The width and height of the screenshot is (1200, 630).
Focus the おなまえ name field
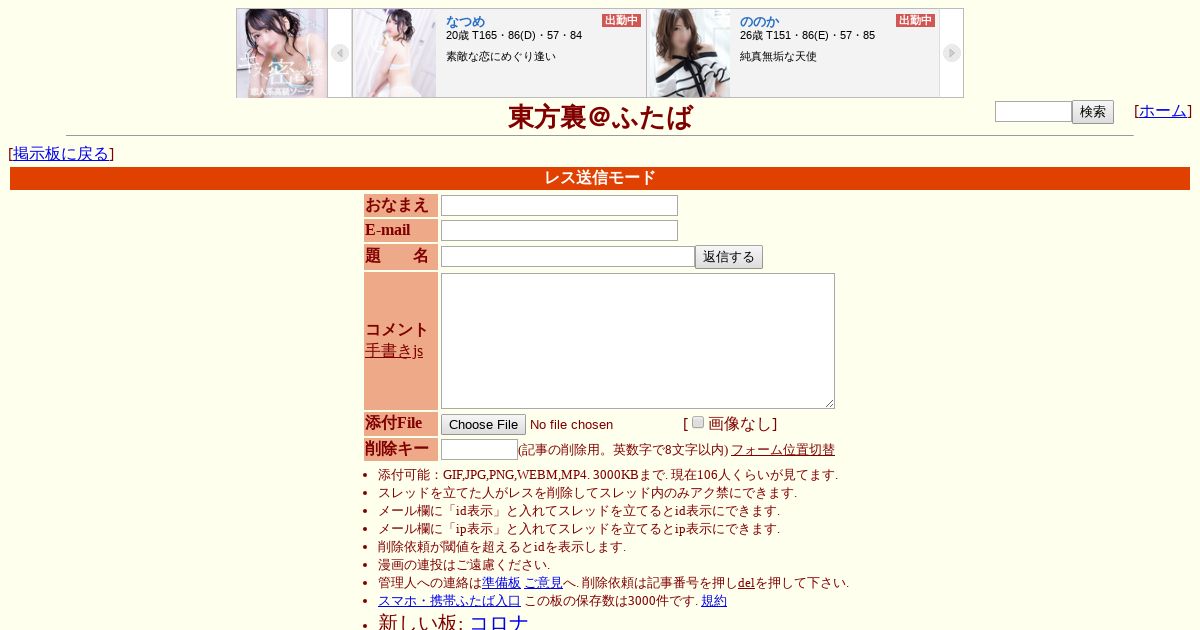[559, 205]
